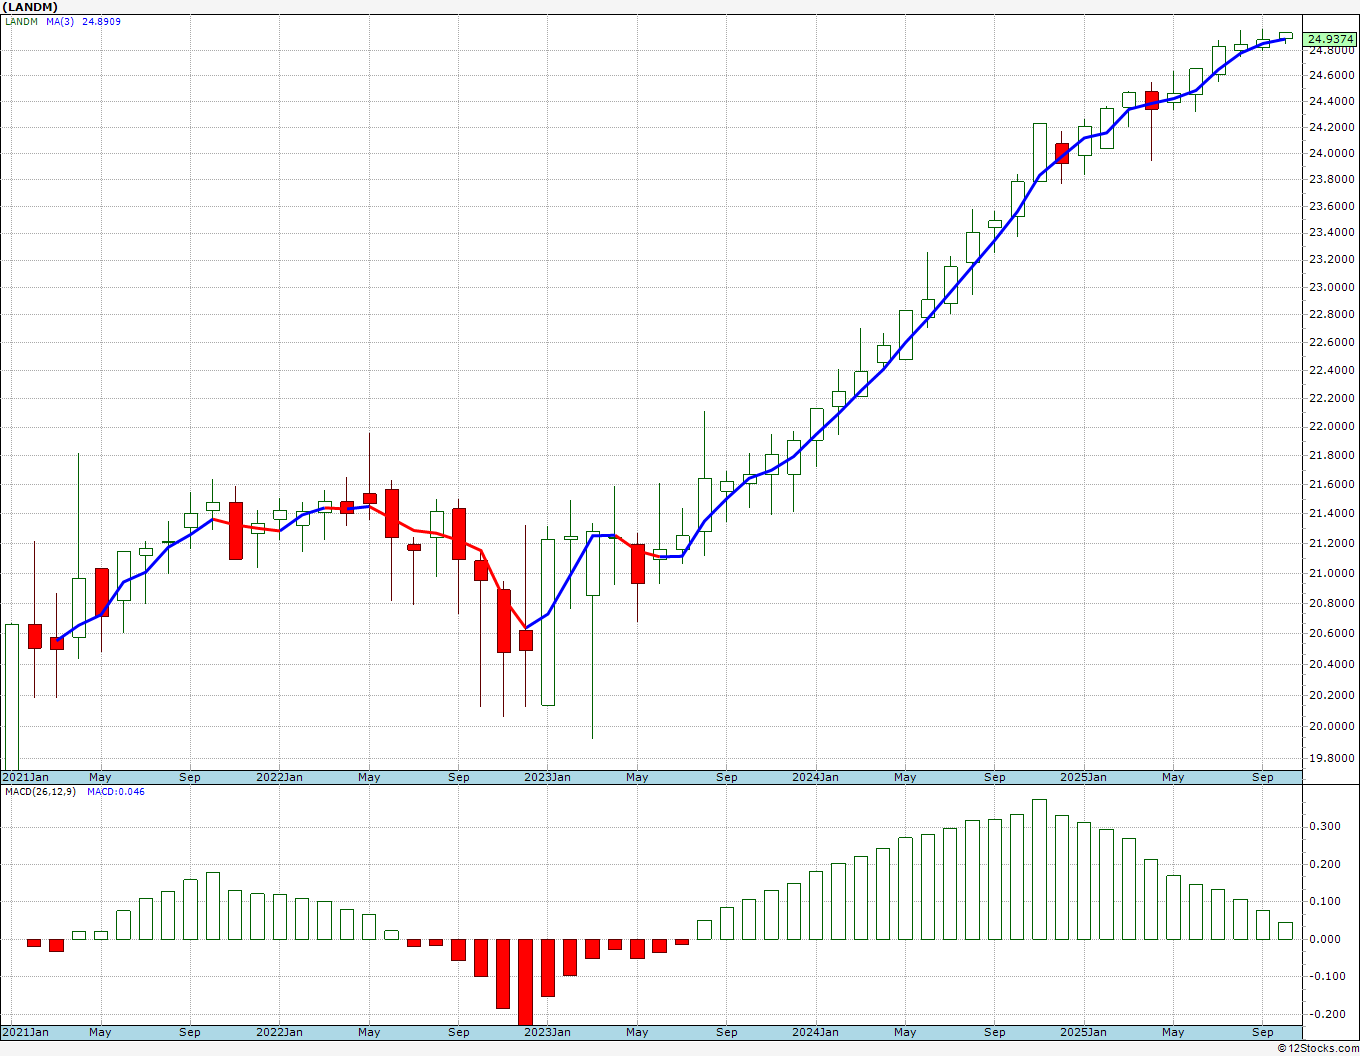This screenshot has height=1056, width=1360.
Task: Select the 24.0000 price axis label
Action: [1331, 153]
